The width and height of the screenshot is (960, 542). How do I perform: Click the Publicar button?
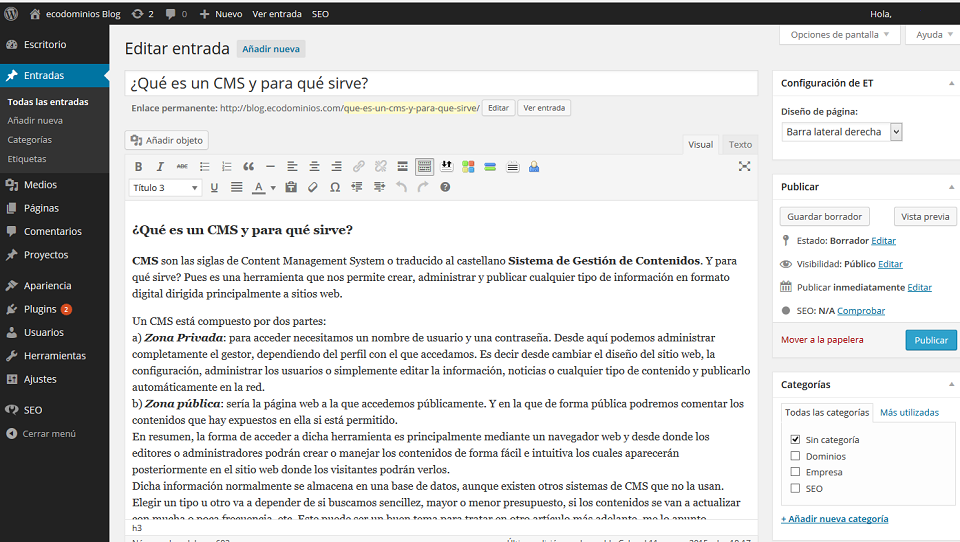click(x=930, y=340)
